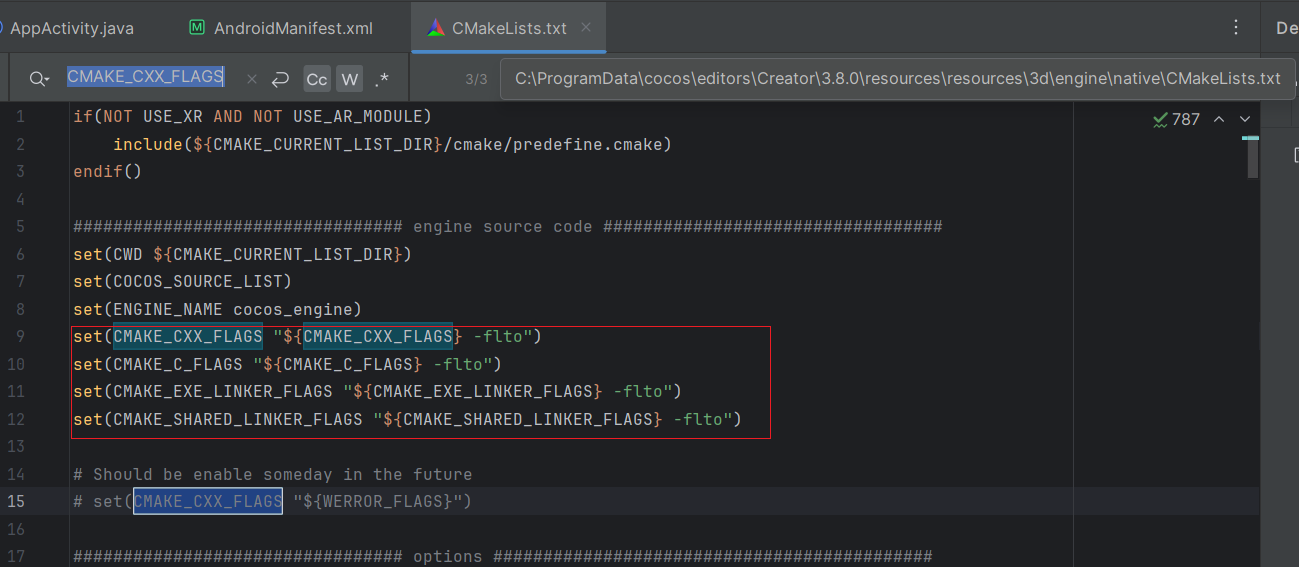Open the editor tabs three-dot menu
This screenshot has height=567, width=1299.
click(x=1236, y=28)
